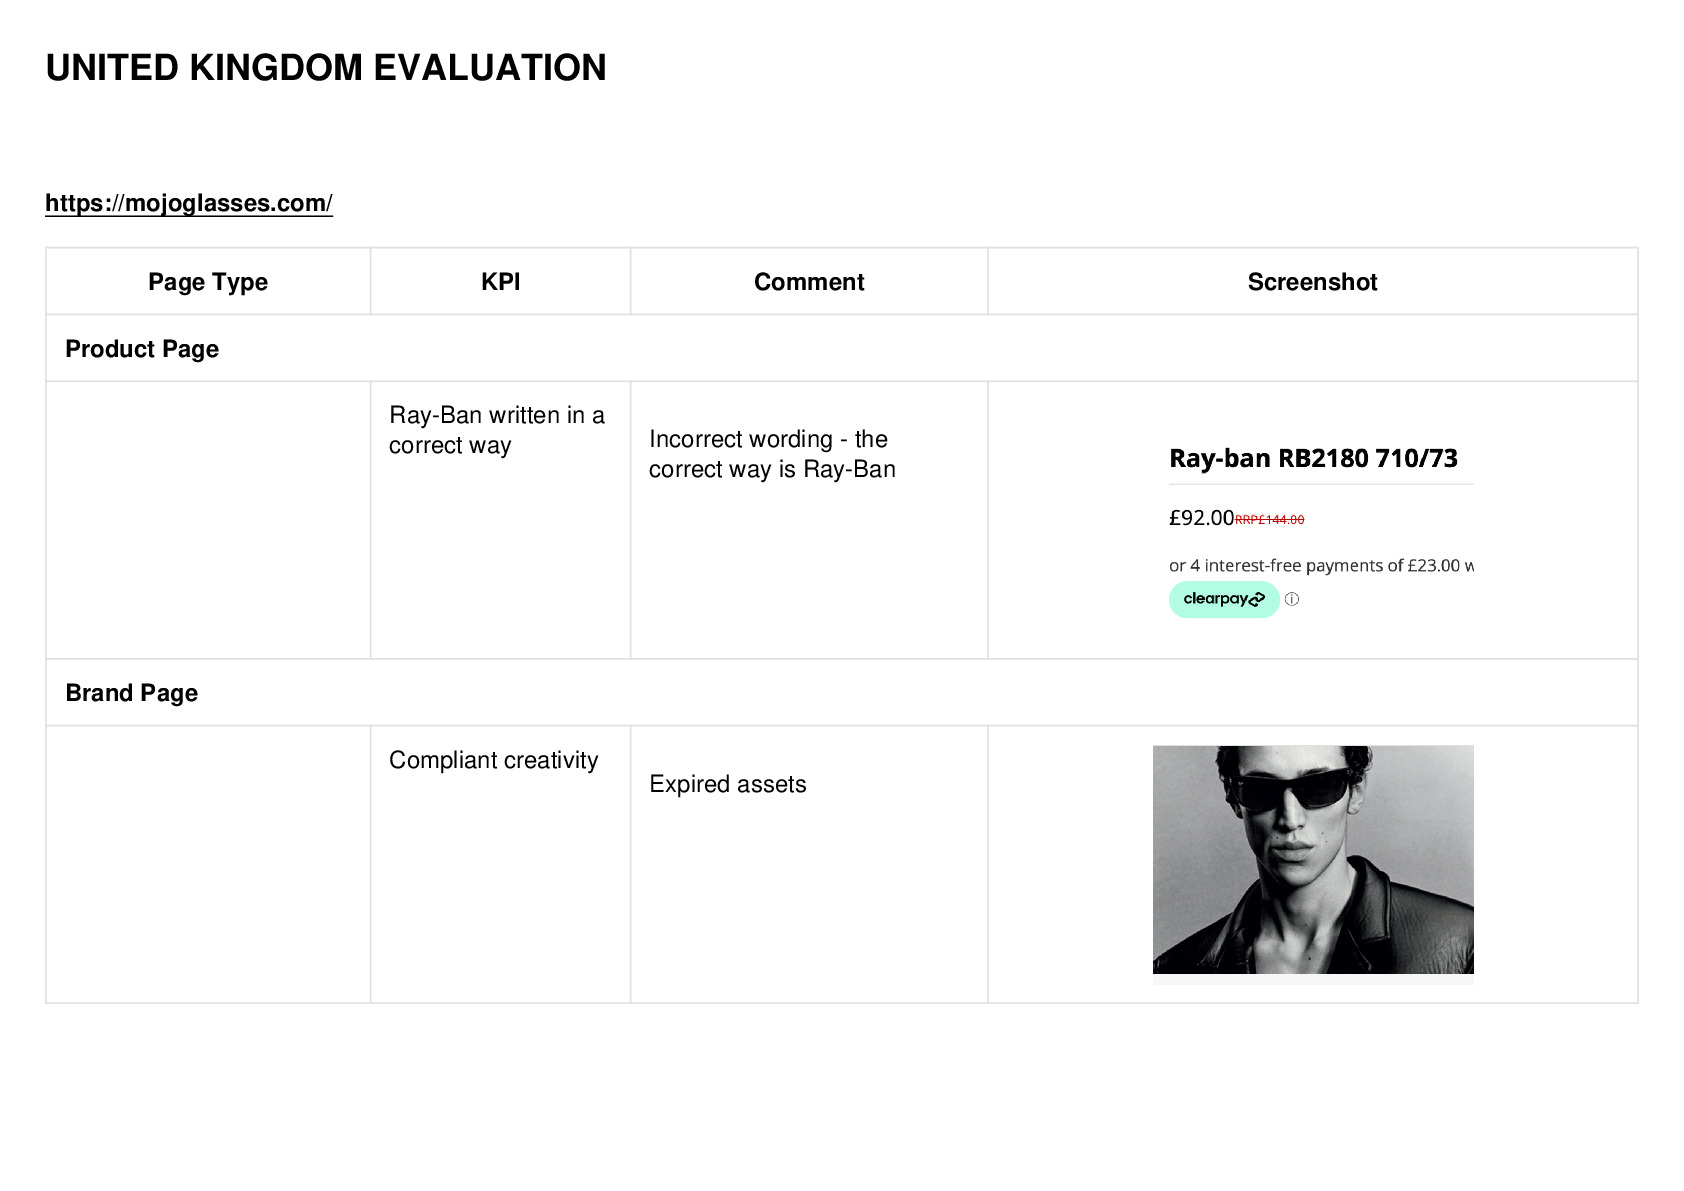Select the Screenshot column header
The height and width of the screenshot is (1191, 1684).
click(1312, 282)
